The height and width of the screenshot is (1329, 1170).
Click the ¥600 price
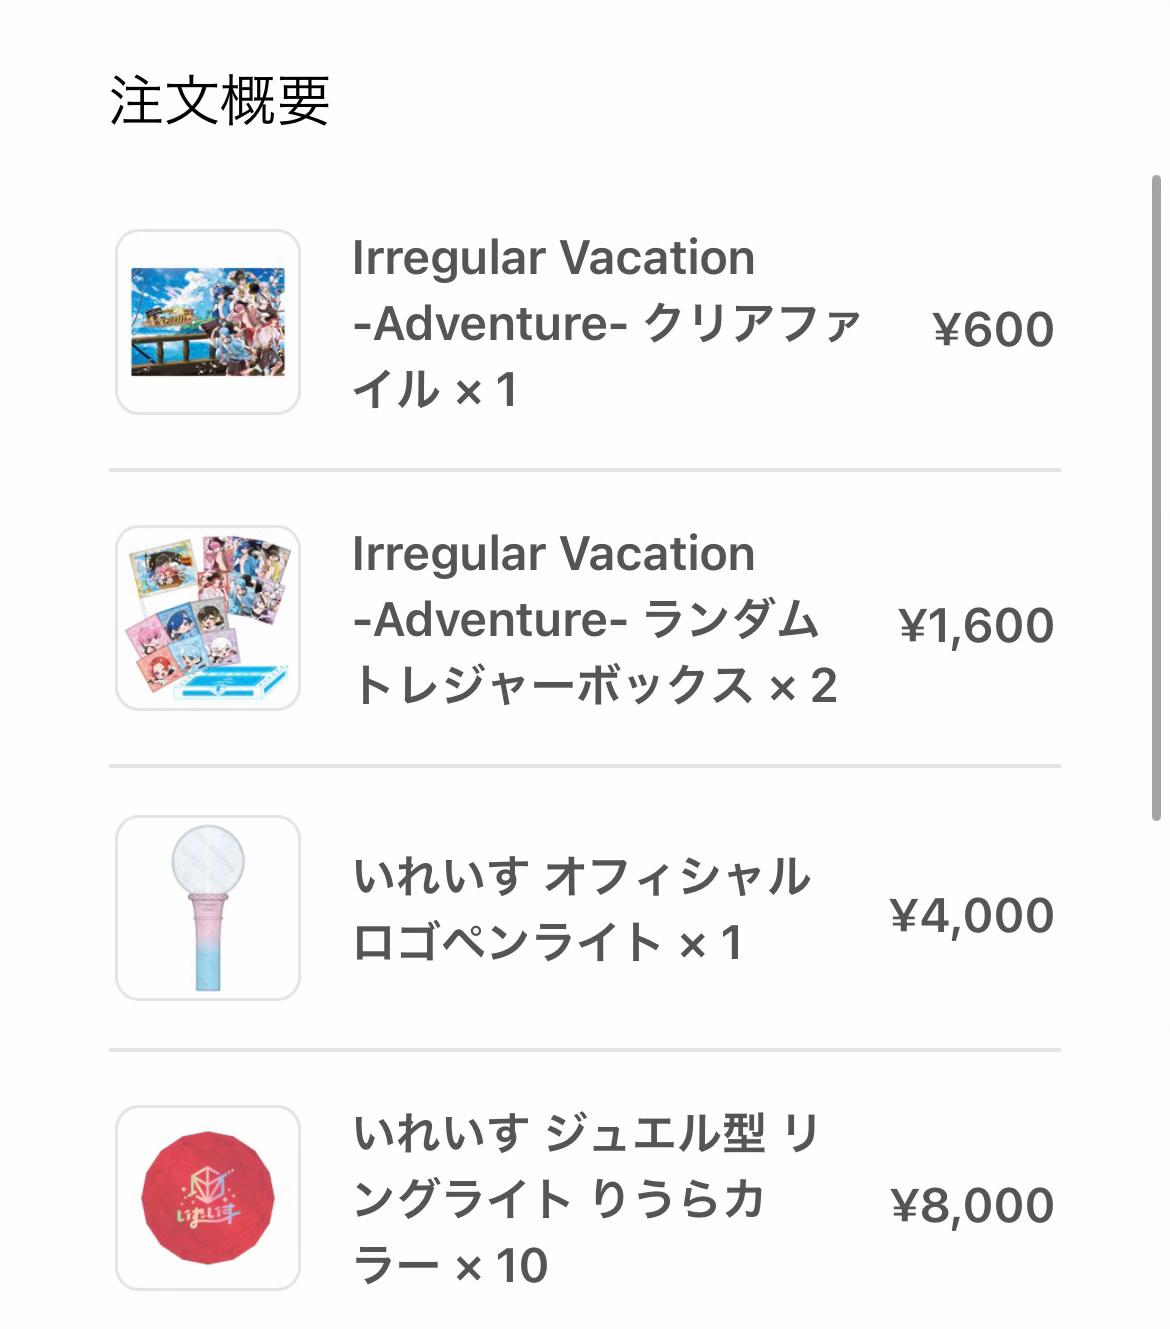click(993, 329)
